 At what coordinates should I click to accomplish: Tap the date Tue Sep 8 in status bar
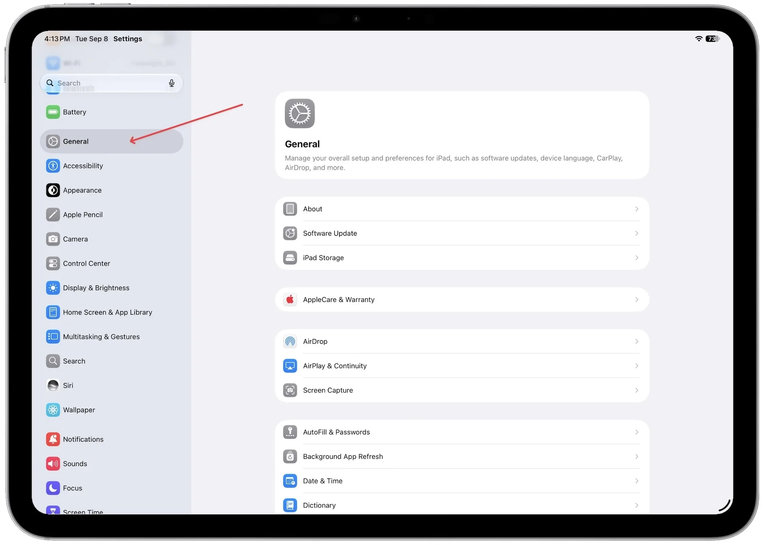pyautogui.click(x=92, y=39)
